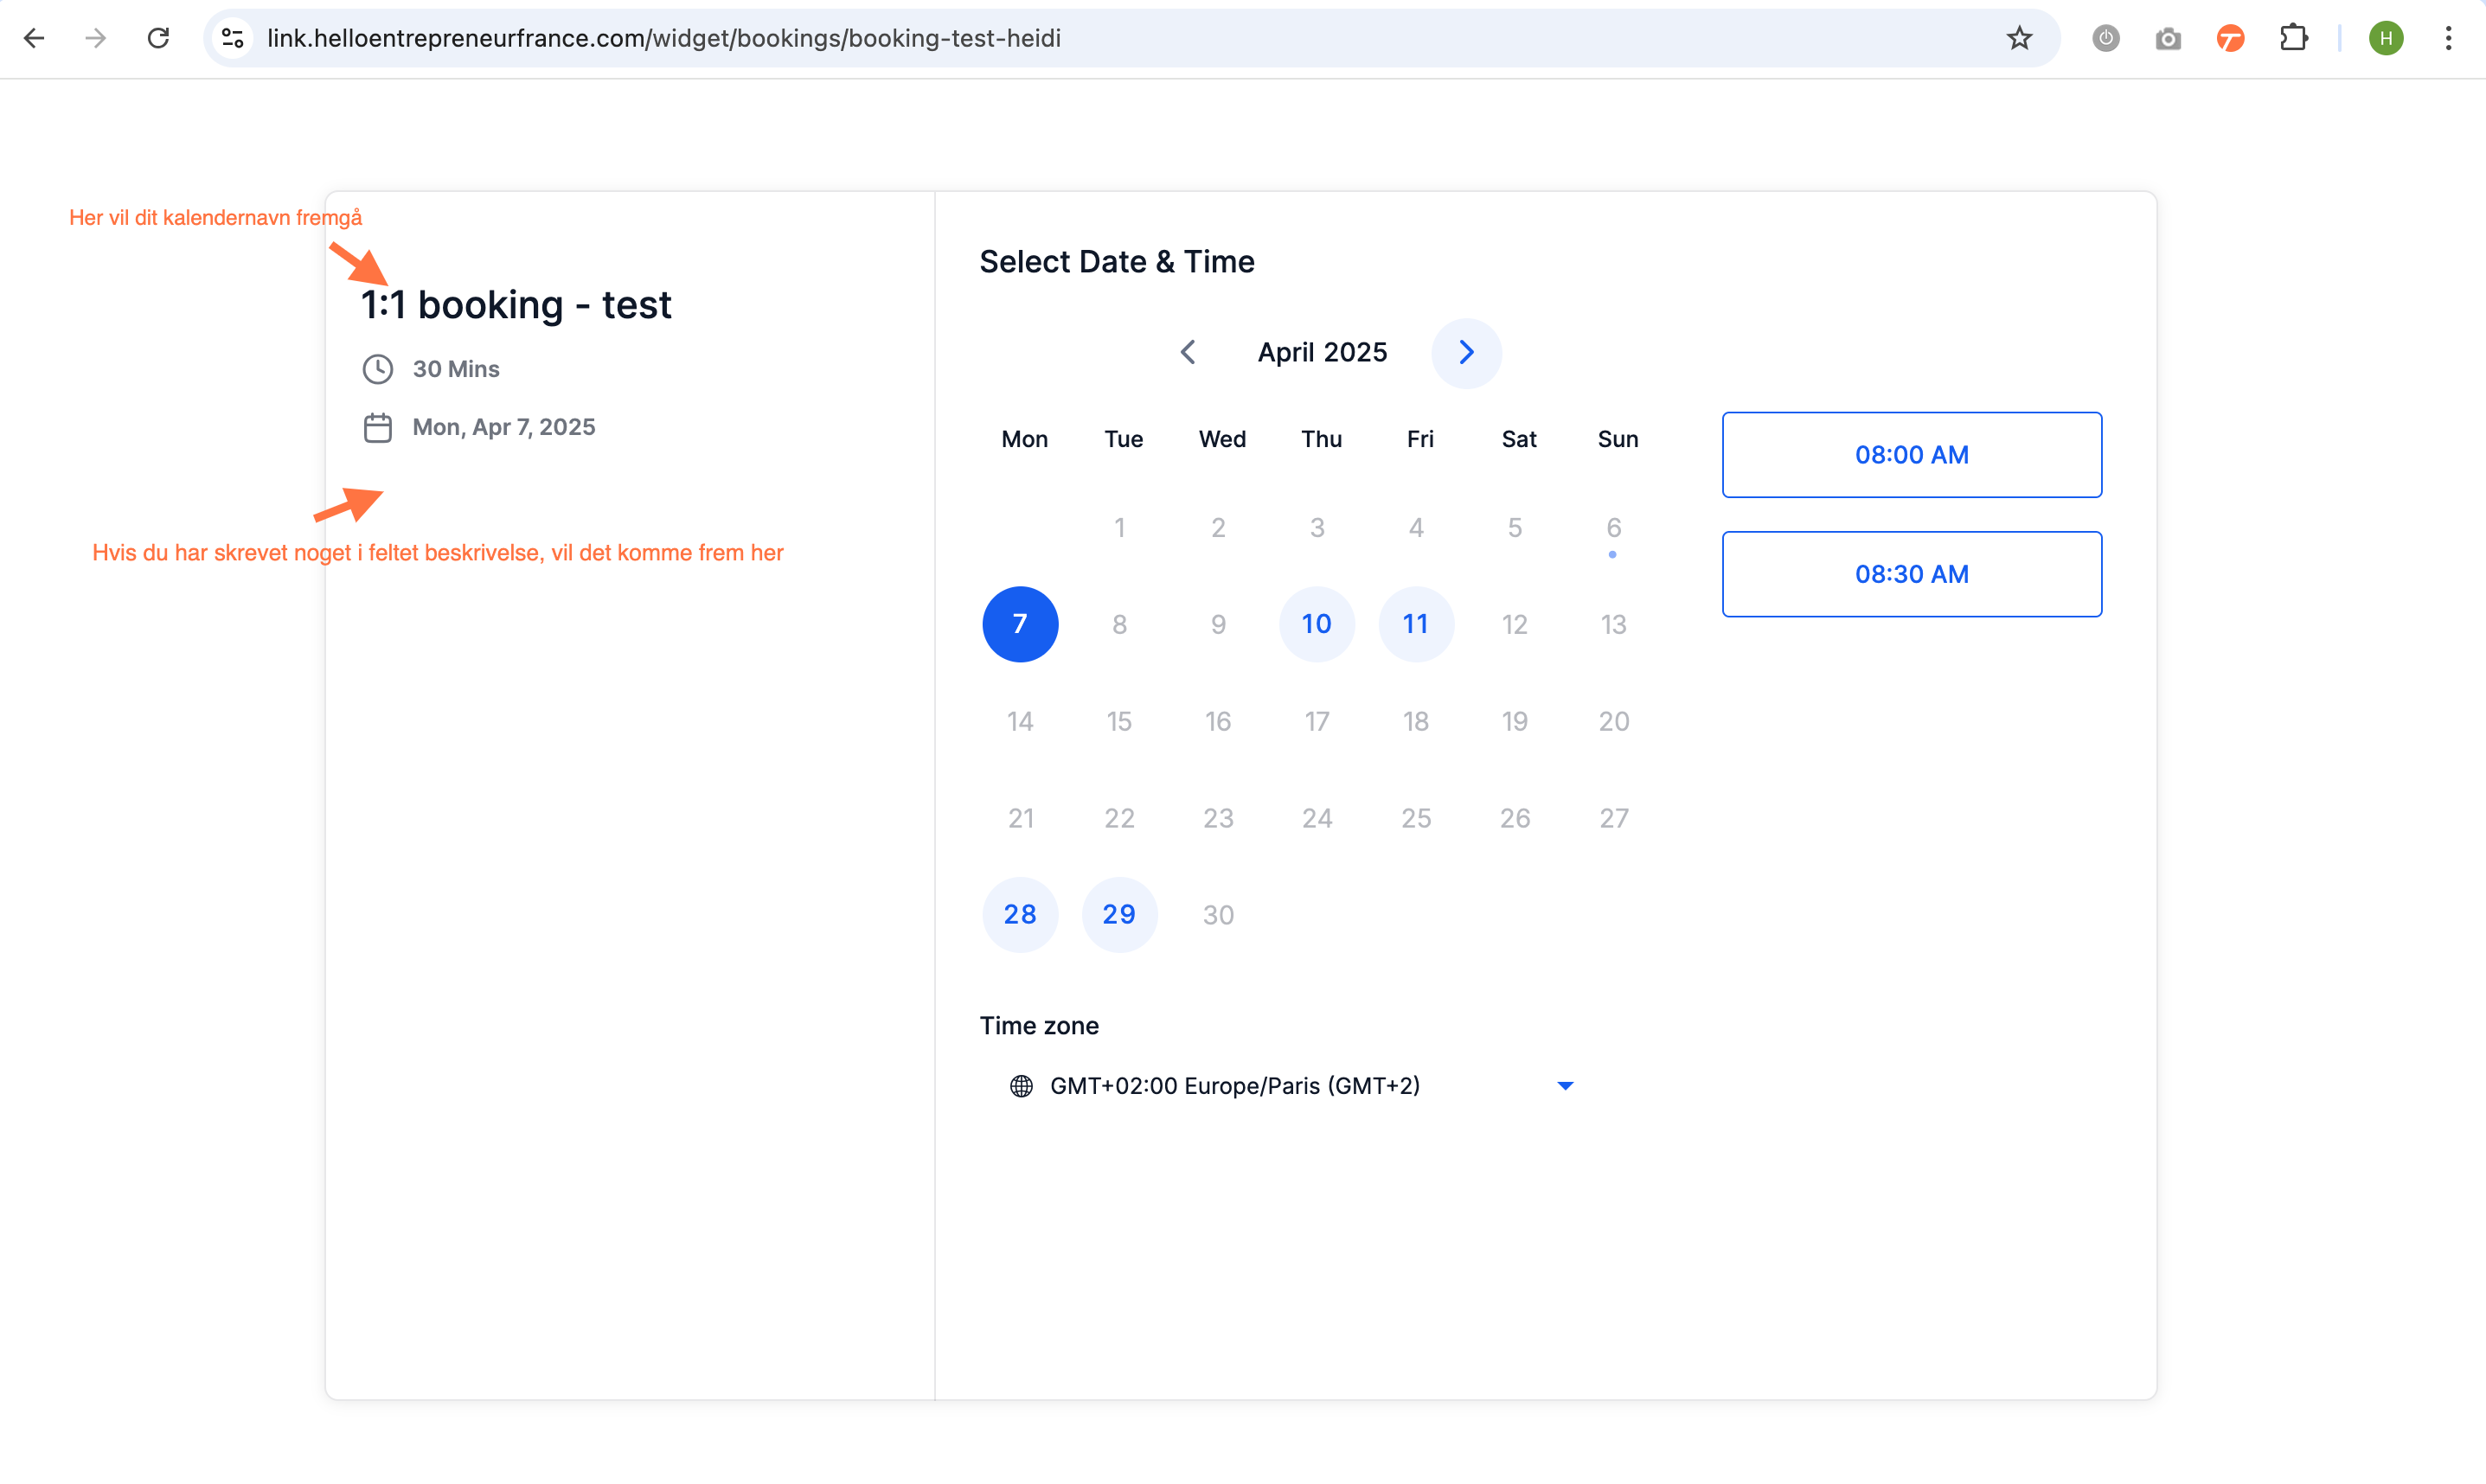This screenshot has width=2486, height=1484.
Task: Select the 08:30 AM time slot
Action: (x=1911, y=574)
